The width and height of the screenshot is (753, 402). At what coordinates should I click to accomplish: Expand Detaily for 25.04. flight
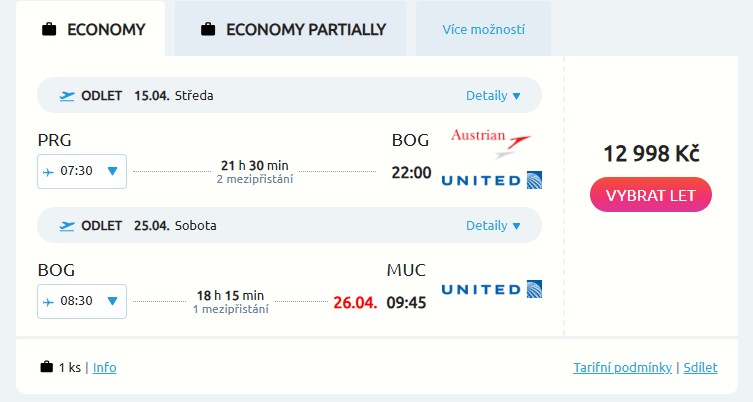point(493,225)
